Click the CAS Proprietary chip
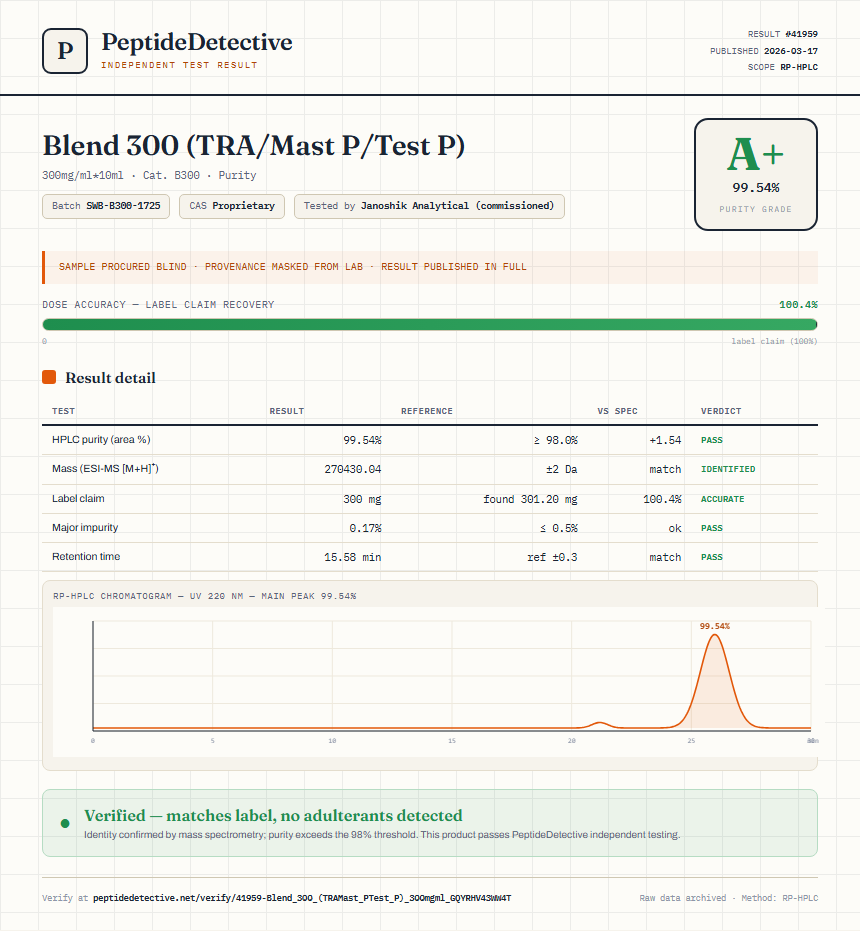Viewport: 860px width, 931px height. pos(232,206)
